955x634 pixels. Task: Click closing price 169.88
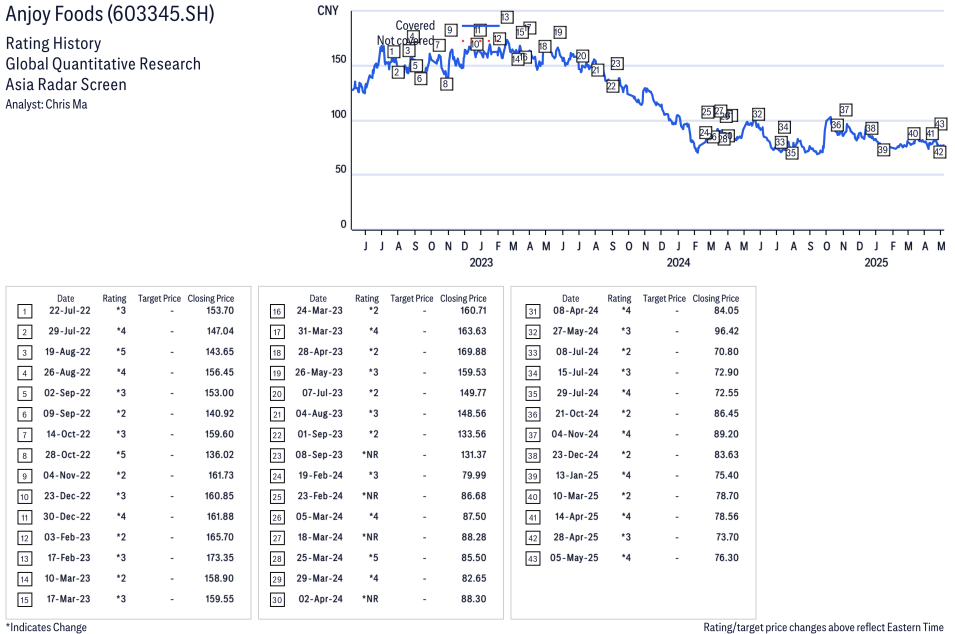coord(472,352)
